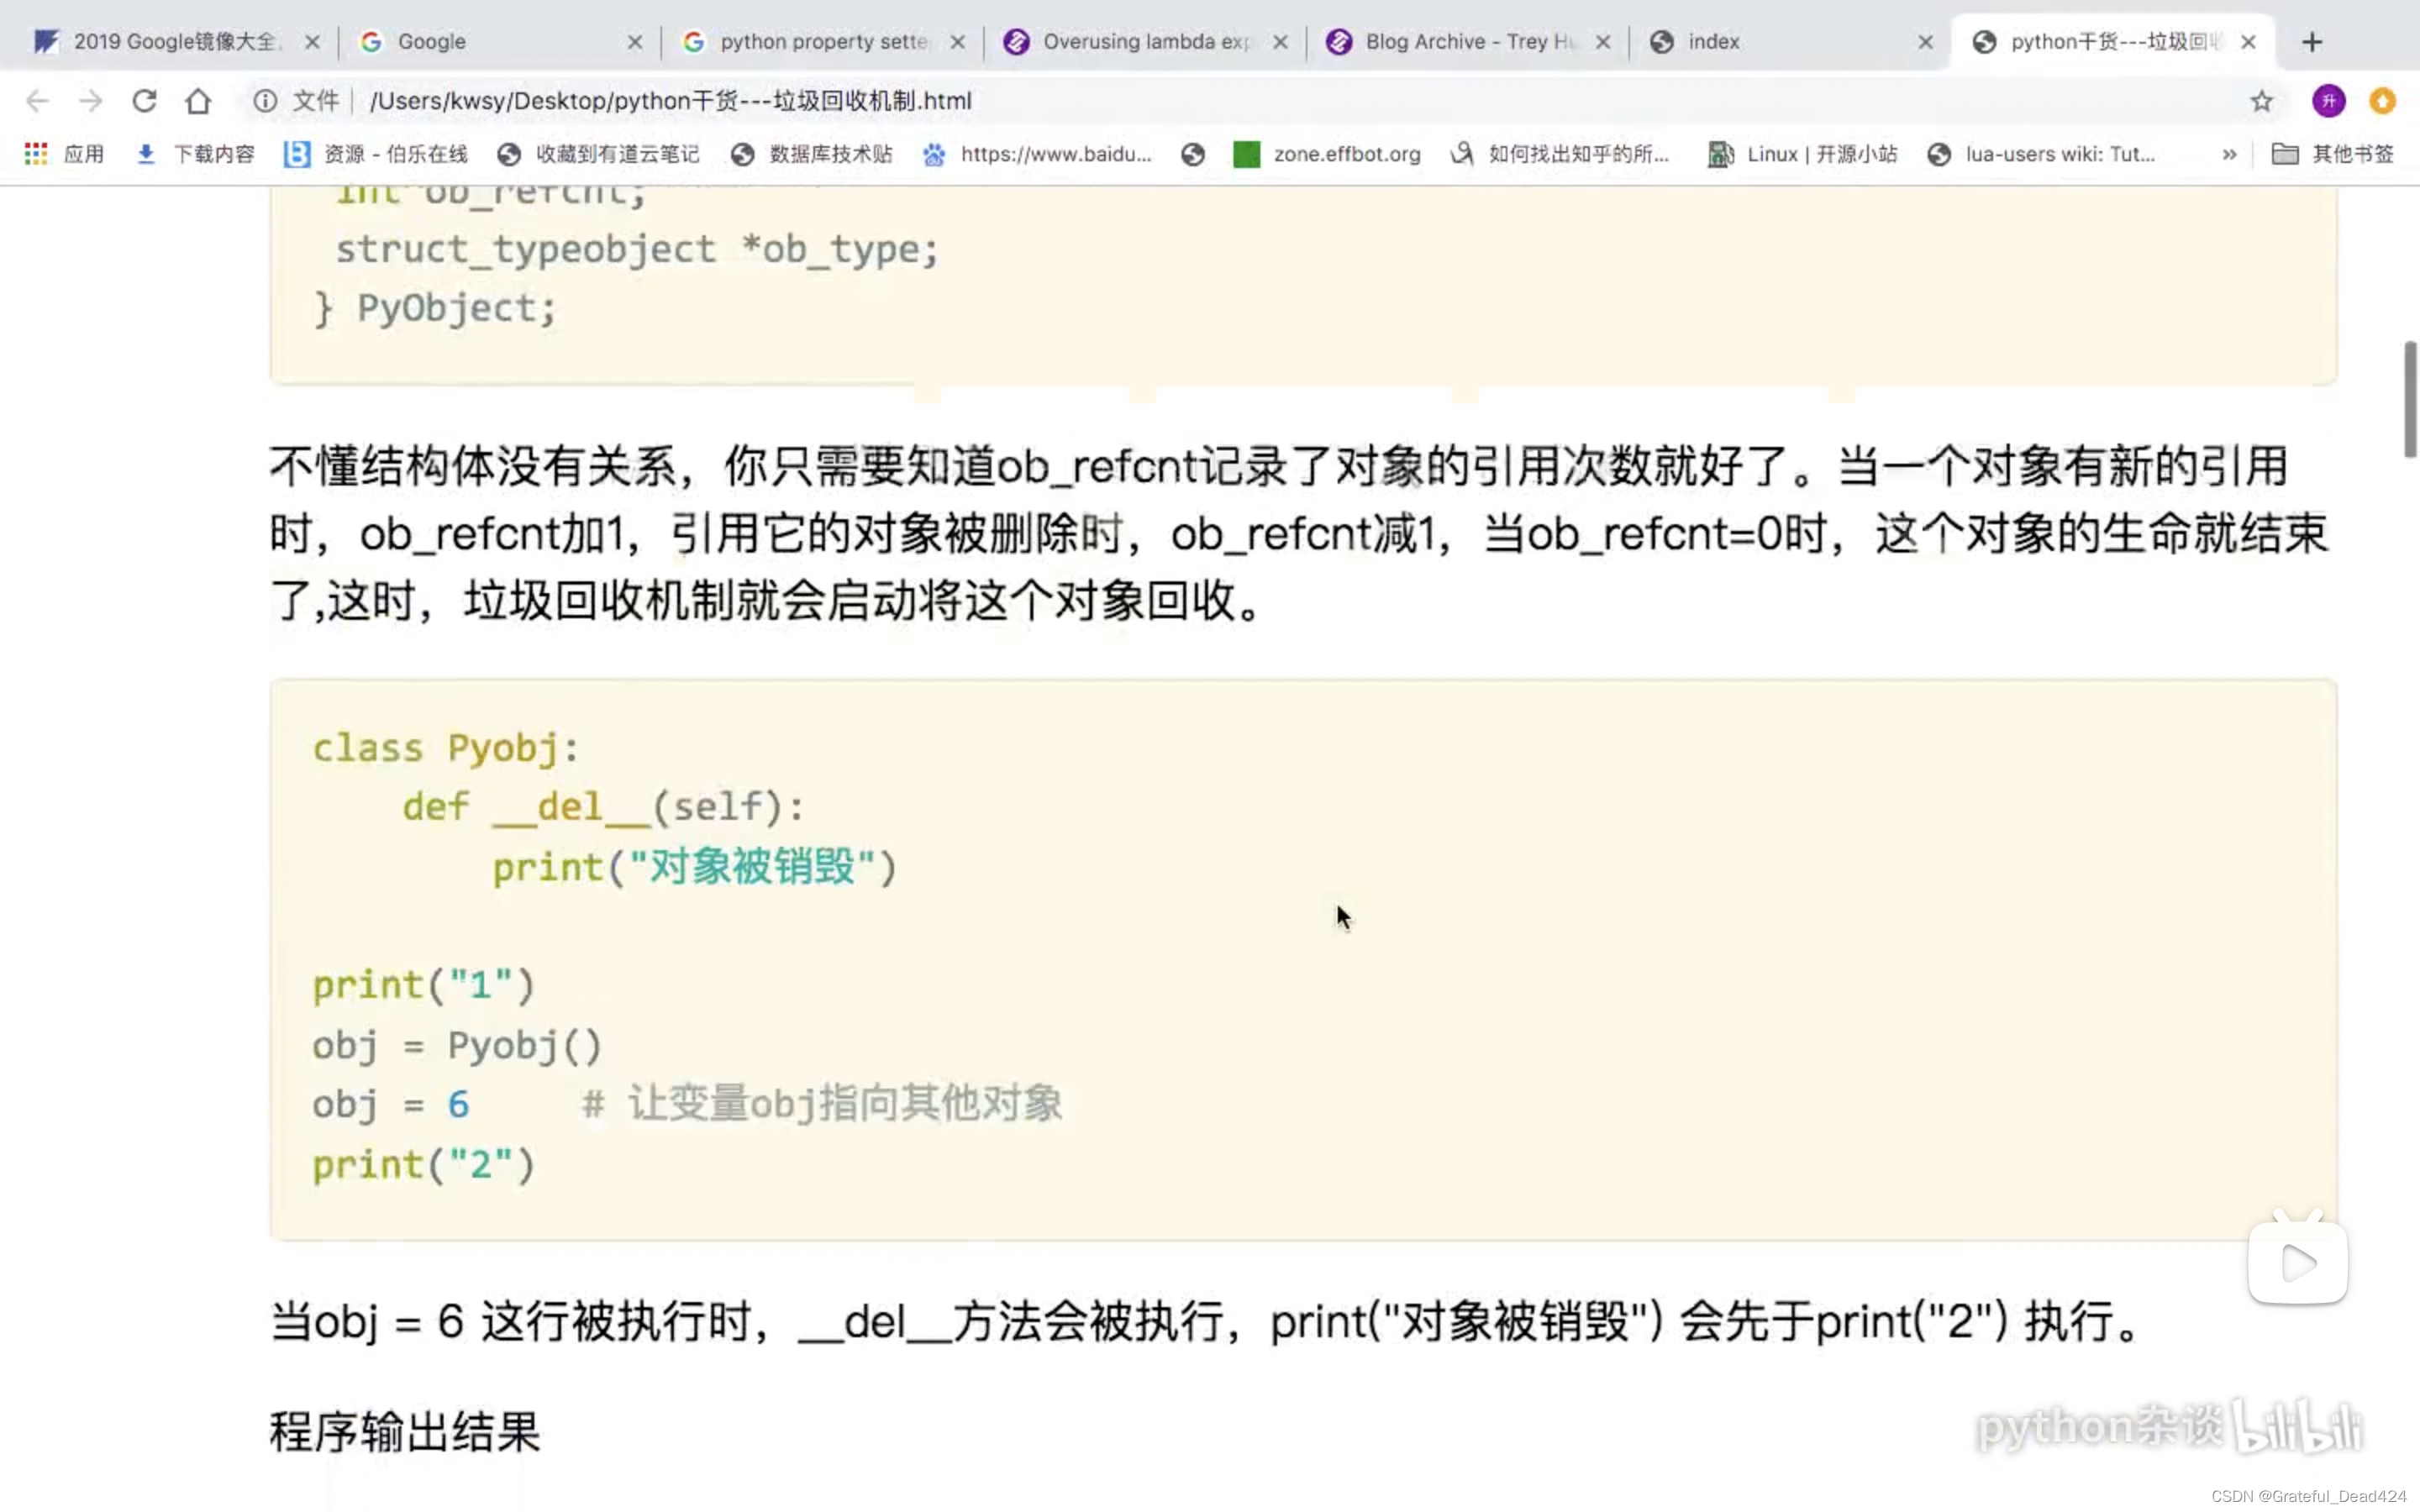This screenshot has width=2420, height=1512.
Task: Click the browser back navigation arrow
Action: coord(37,101)
